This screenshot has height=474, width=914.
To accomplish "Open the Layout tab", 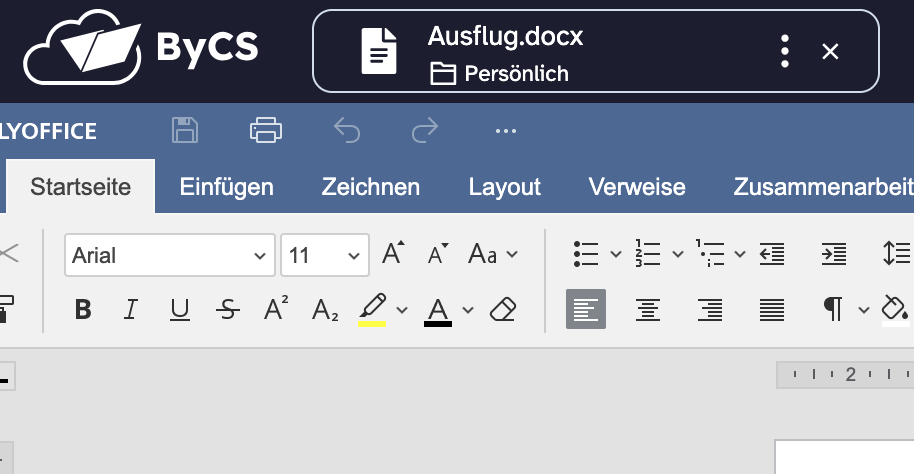I will pyautogui.click(x=505, y=187).
